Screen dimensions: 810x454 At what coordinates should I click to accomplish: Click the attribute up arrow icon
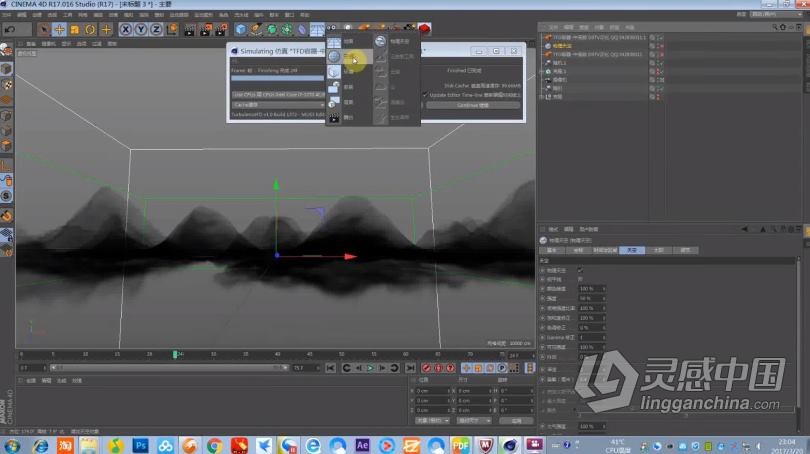tap(763, 229)
